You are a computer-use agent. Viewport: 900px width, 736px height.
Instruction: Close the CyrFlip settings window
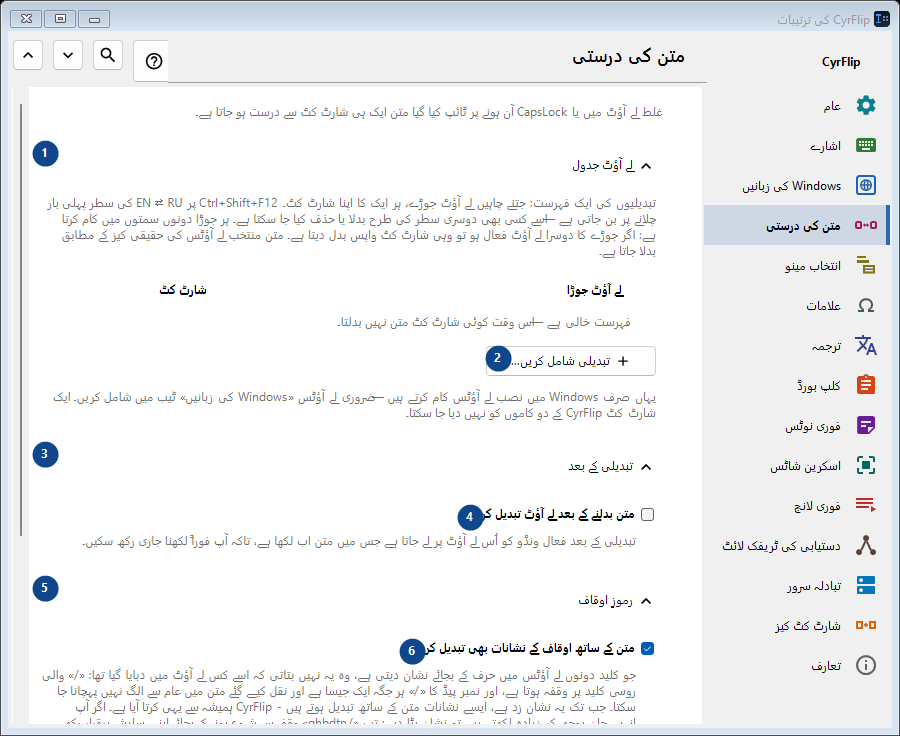click(26, 19)
